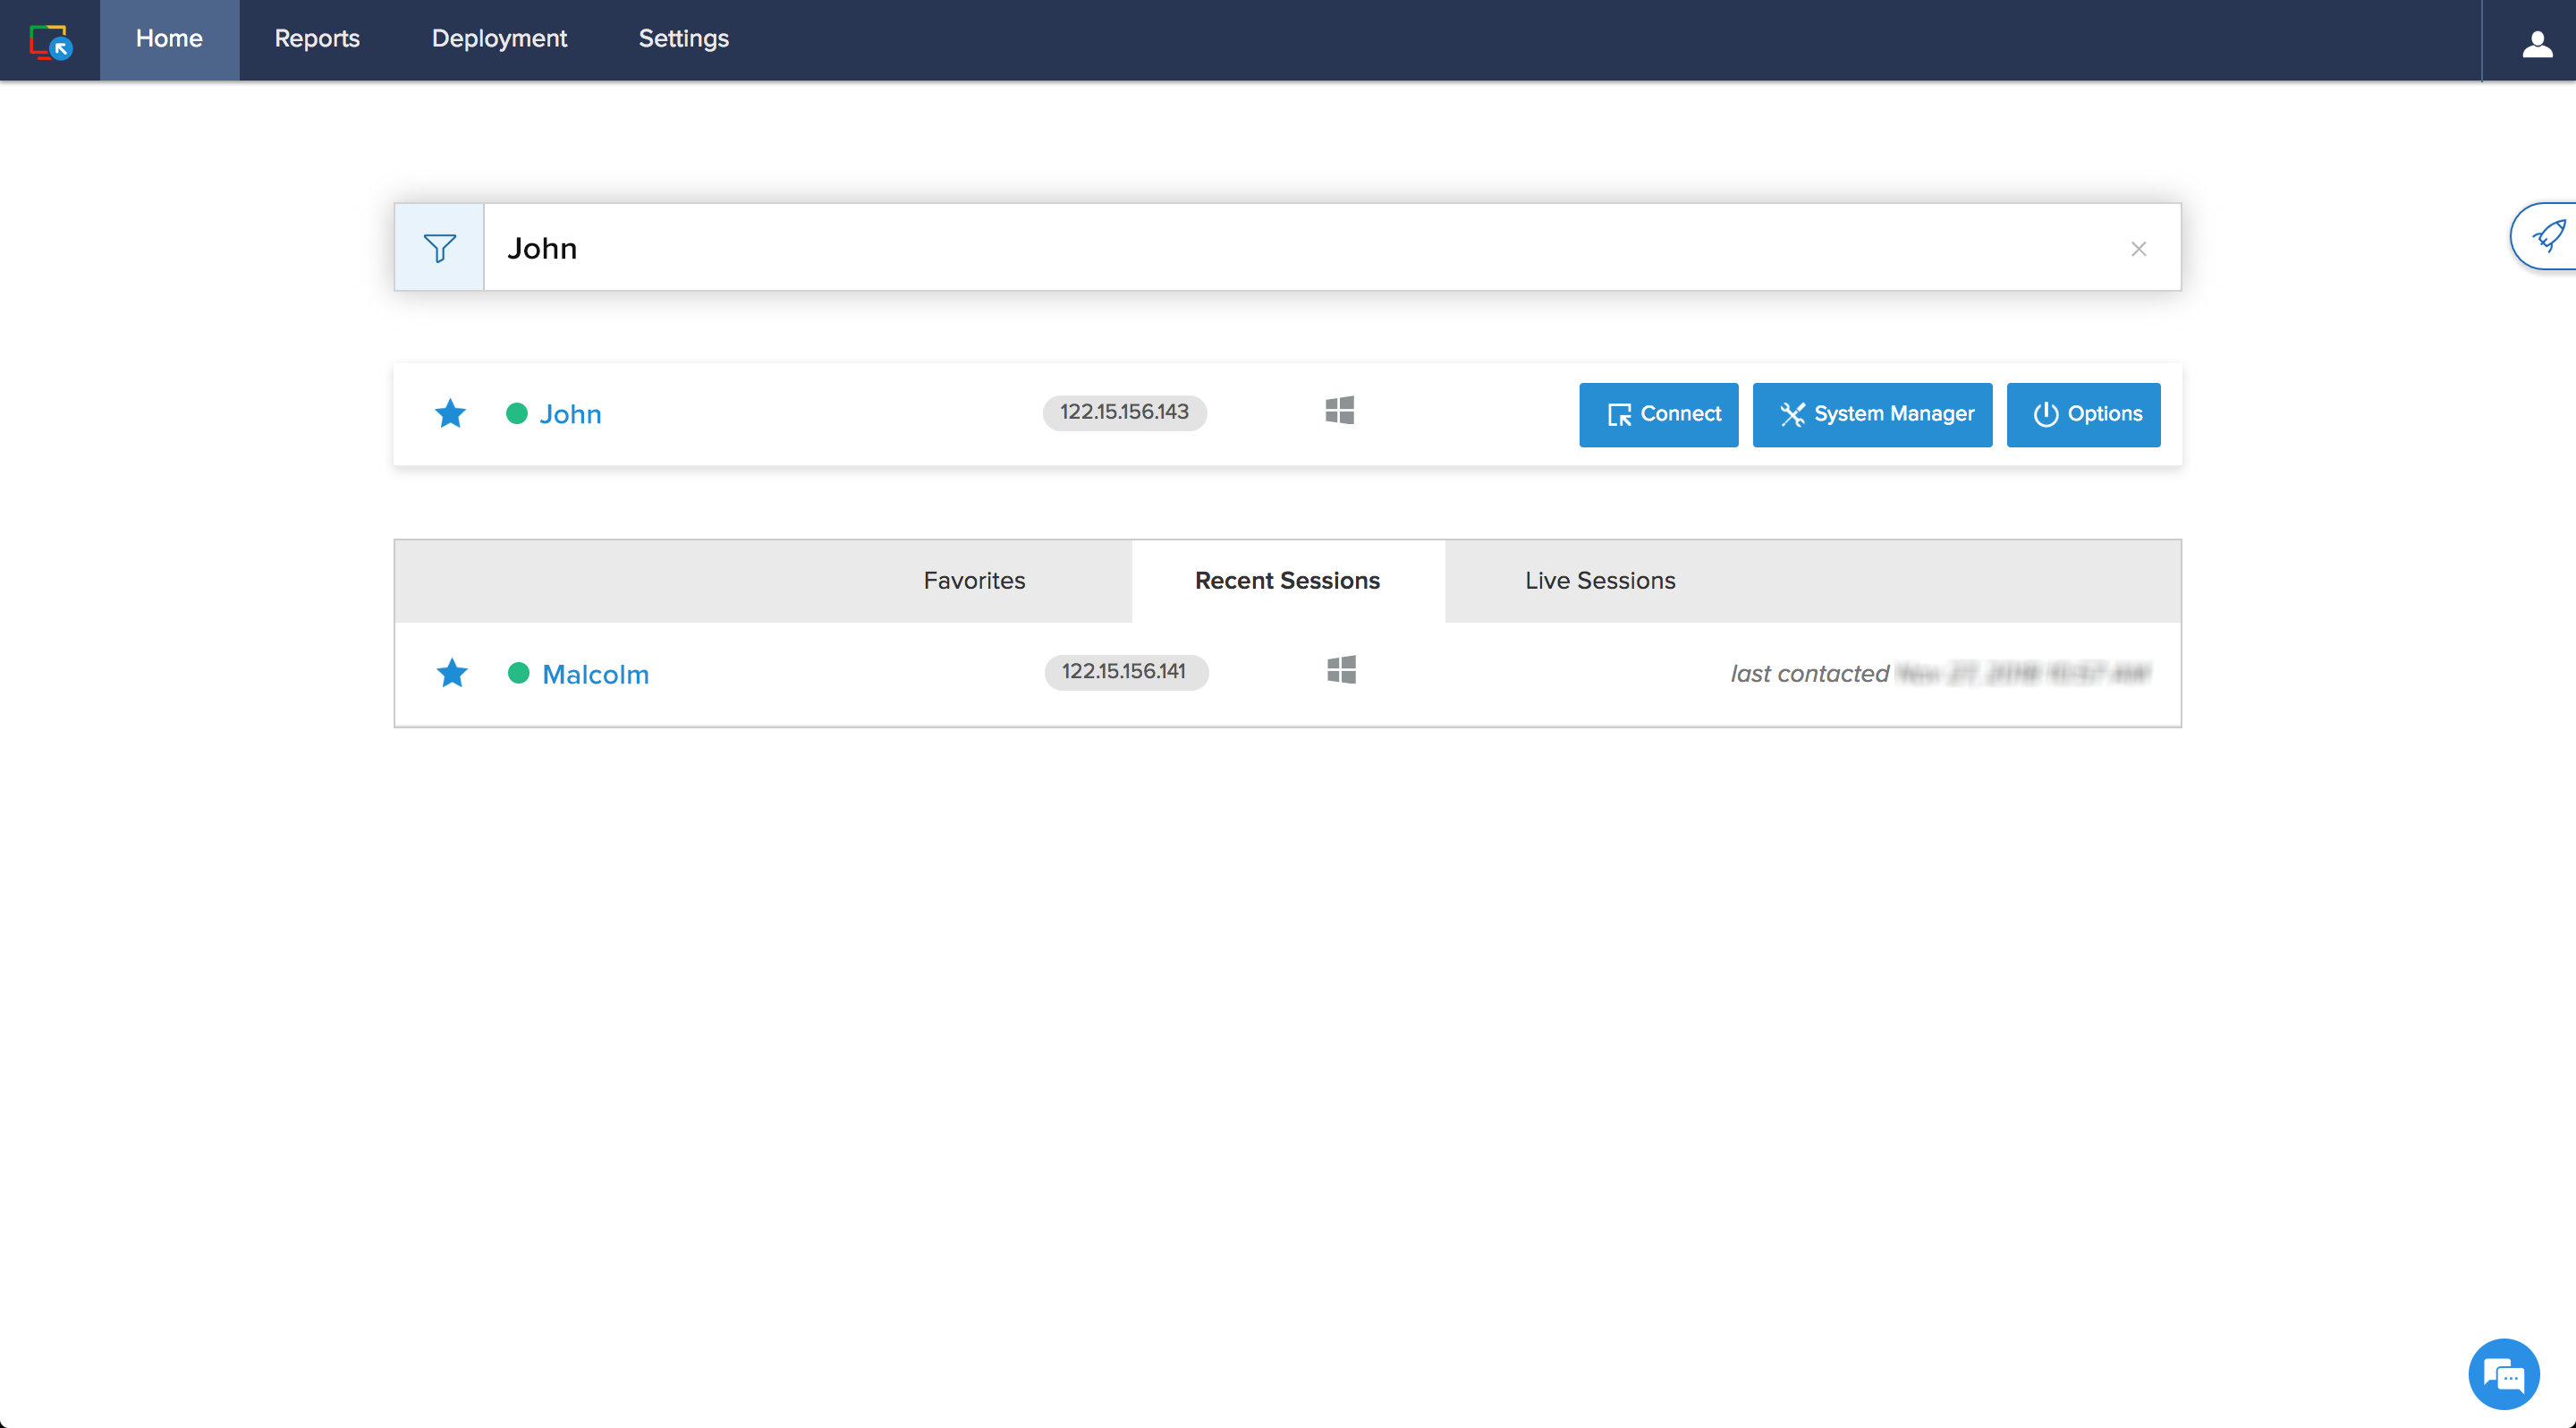2576x1428 pixels.
Task: Click the filter funnel icon
Action: (439, 248)
